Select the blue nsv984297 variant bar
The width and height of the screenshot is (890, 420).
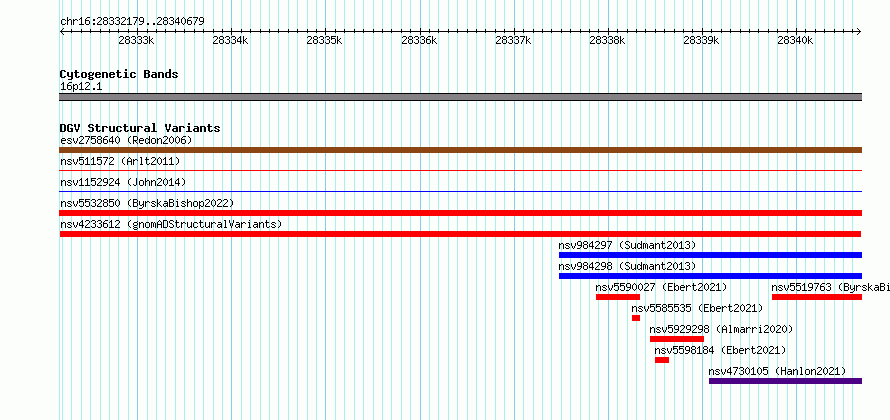pos(710,255)
